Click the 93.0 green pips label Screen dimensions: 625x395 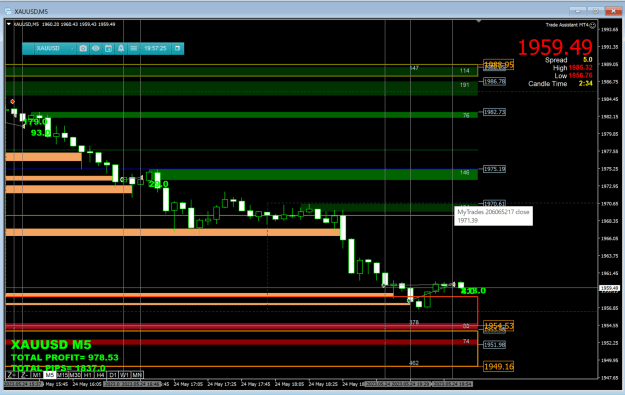[x=41, y=133]
